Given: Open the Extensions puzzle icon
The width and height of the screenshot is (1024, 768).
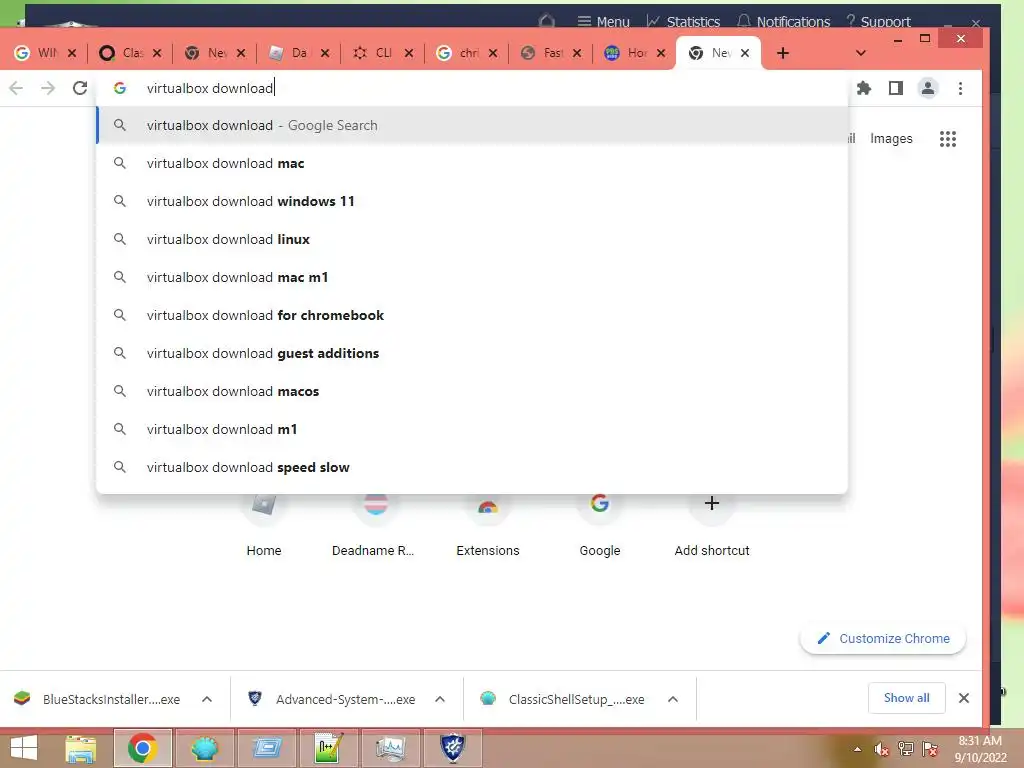Looking at the screenshot, I should tap(863, 88).
